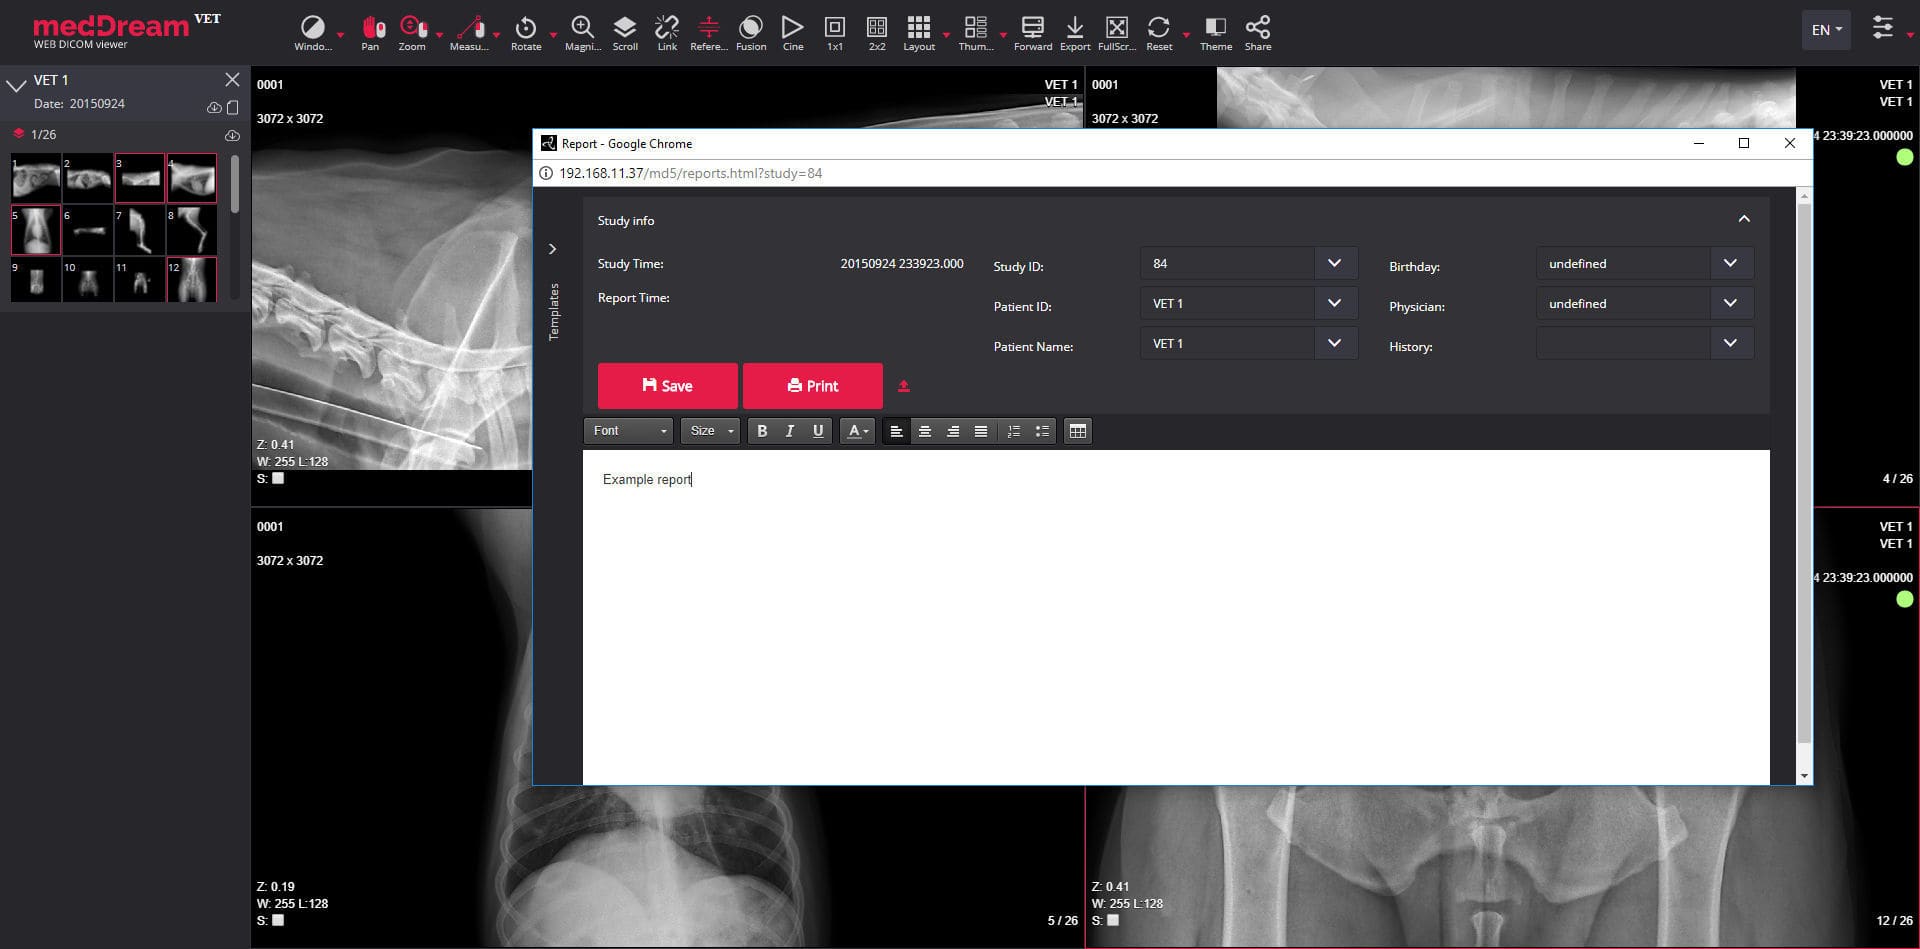
Task: Collapse the Study info section
Action: pos(1744,219)
